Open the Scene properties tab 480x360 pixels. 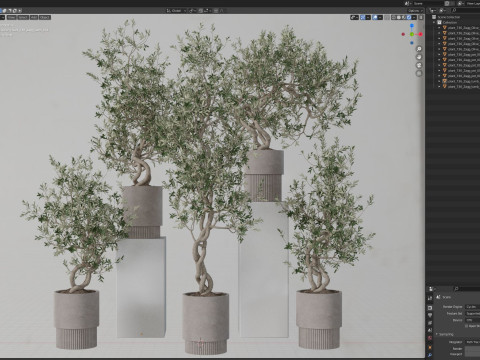click(430, 330)
